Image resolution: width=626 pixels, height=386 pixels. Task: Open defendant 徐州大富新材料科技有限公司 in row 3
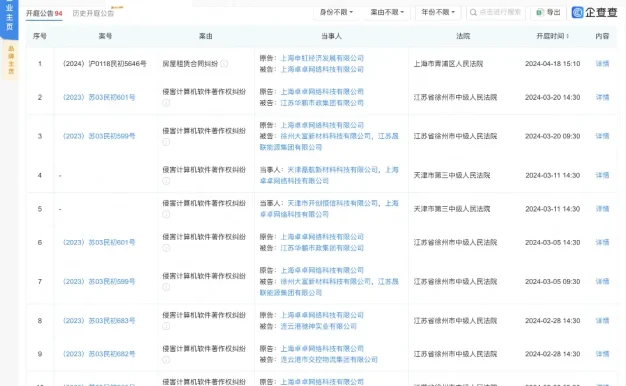click(325, 136)
